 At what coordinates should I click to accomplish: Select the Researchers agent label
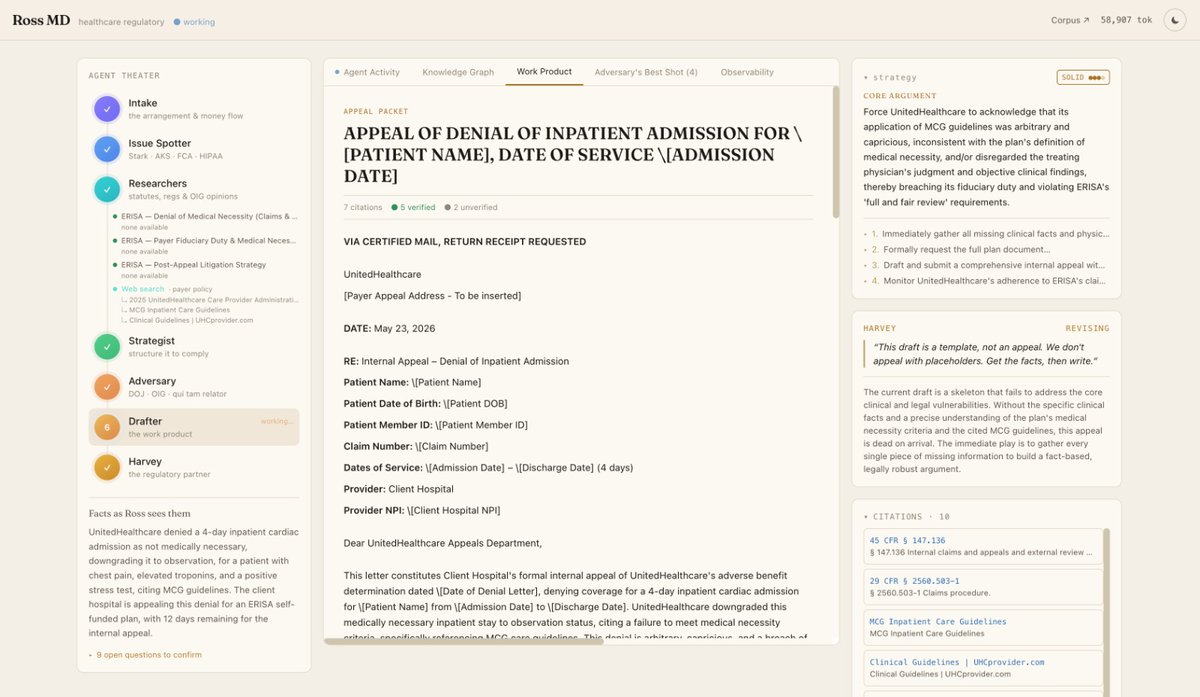point(157,183)
